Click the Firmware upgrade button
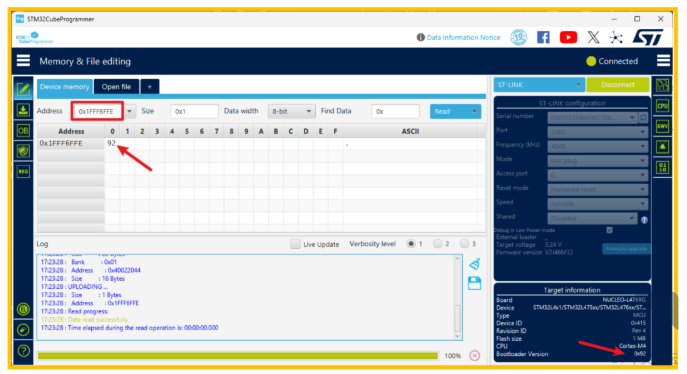 pyautogui.click(x=626, y=249)
